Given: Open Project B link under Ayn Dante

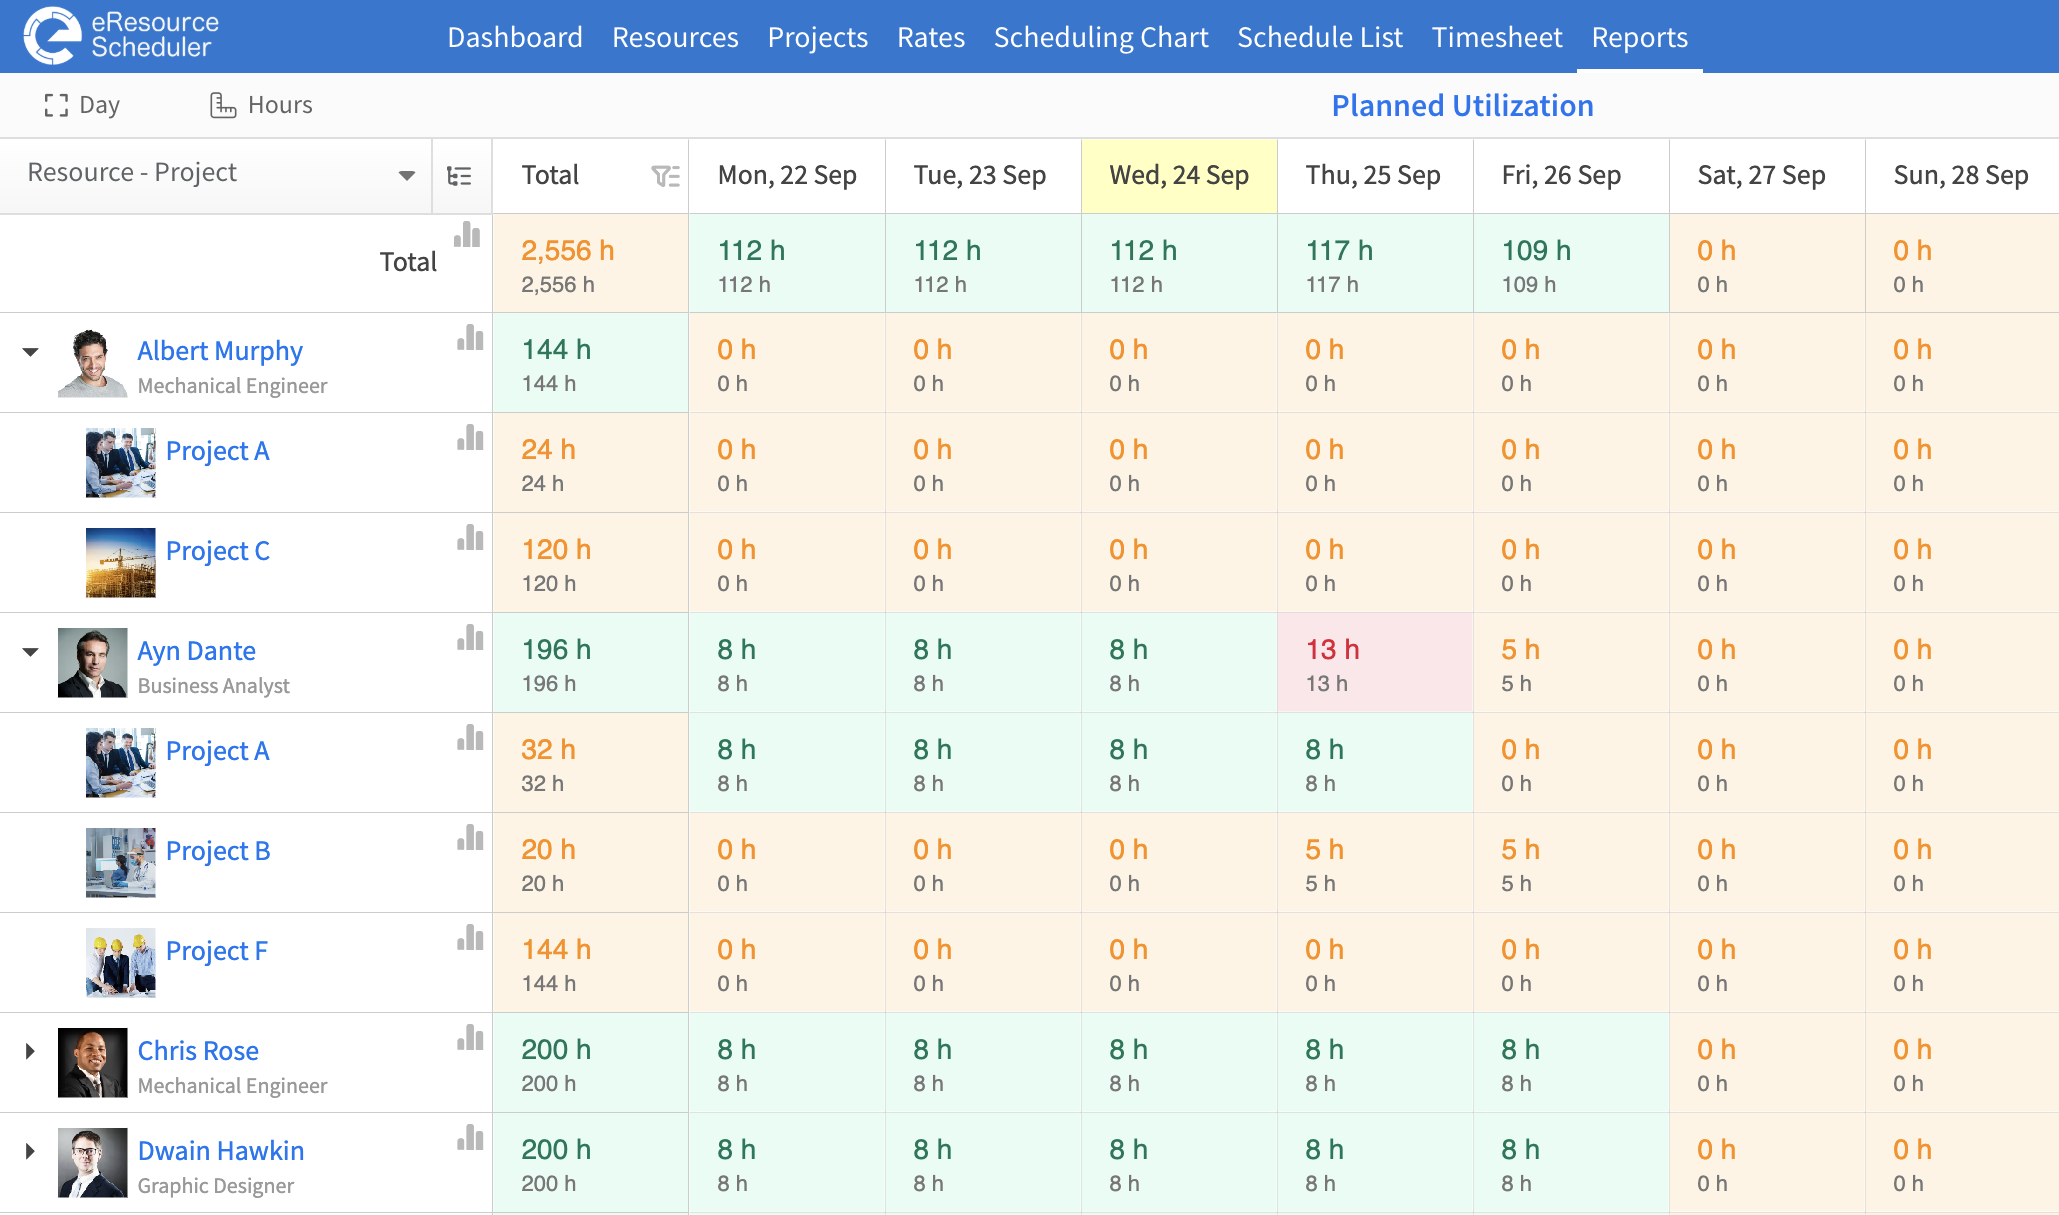Looking at the screenshot, I should click(218, 851).
